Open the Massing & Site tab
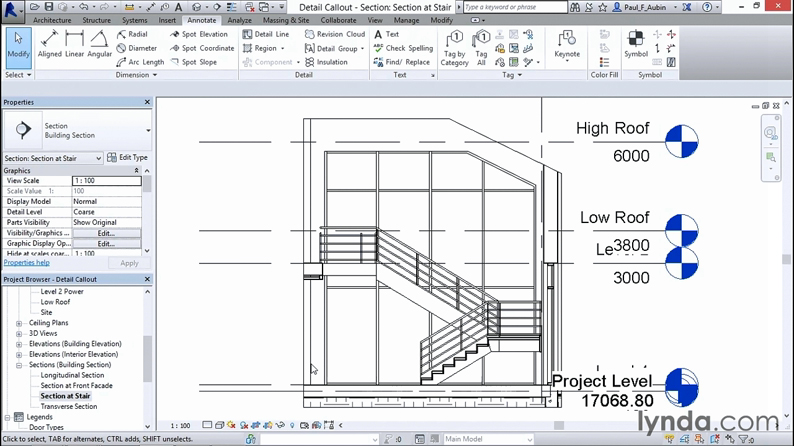This screenshot has height=446, width=794. 286,20
